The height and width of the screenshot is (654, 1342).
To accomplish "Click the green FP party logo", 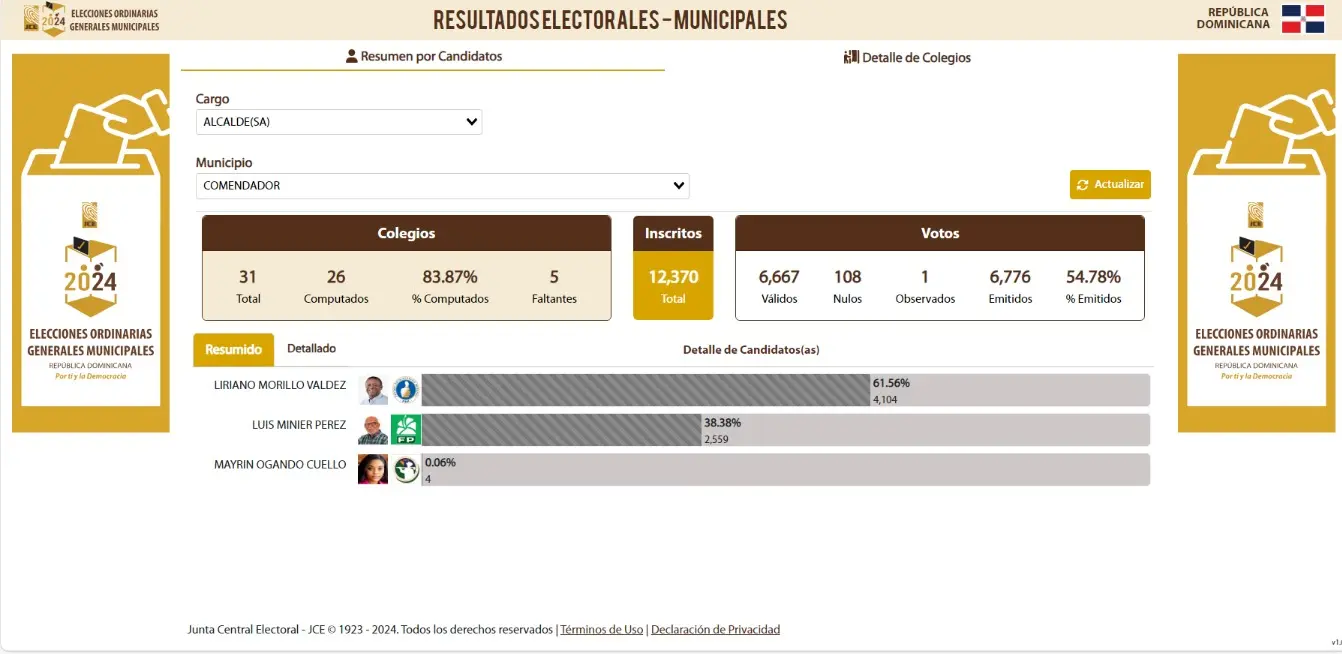I will [x=406, y=430].
